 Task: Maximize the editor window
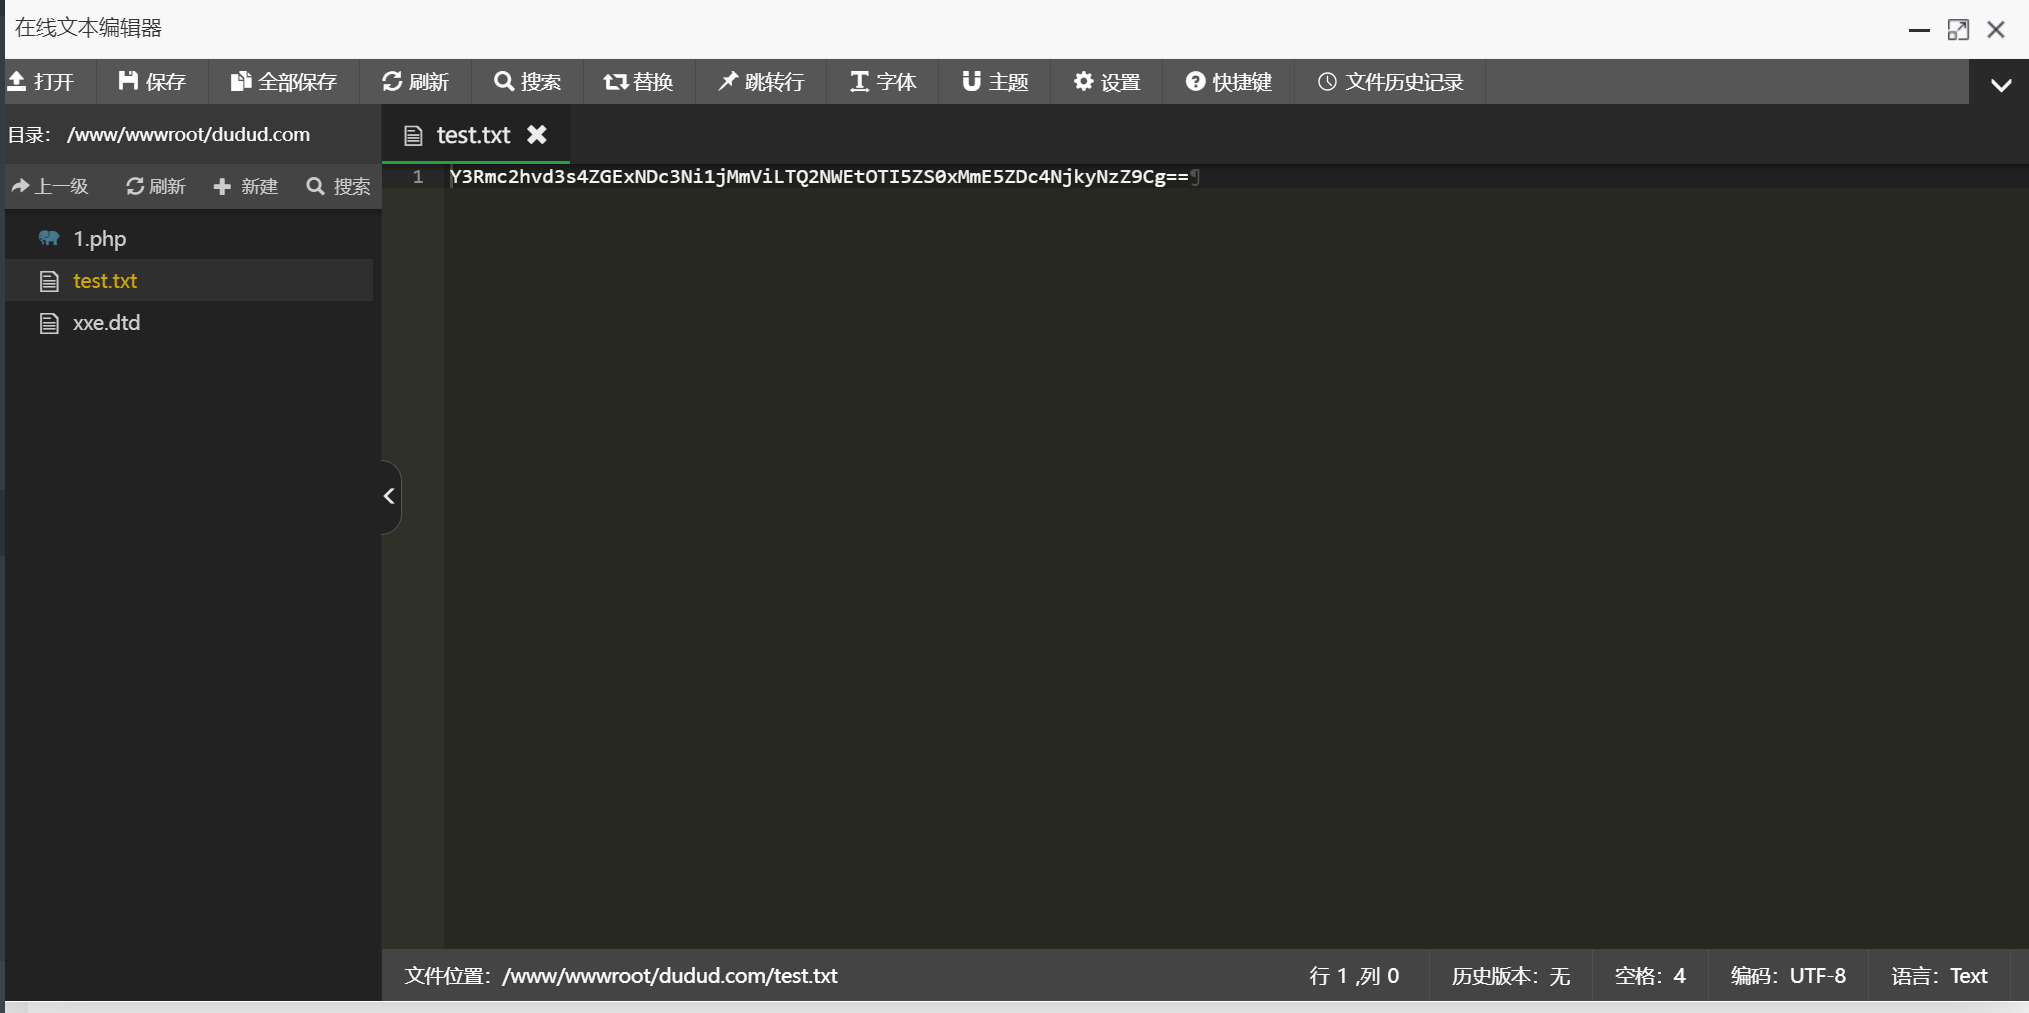click(1958, 30)
